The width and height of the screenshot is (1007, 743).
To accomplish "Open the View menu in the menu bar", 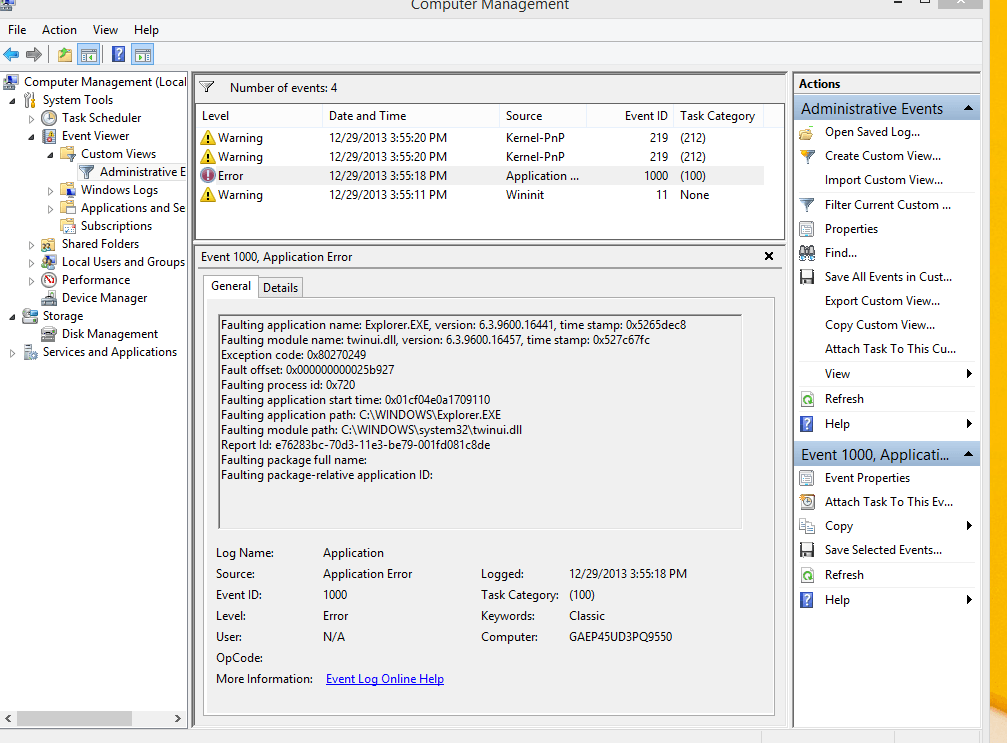I will 105,30.
